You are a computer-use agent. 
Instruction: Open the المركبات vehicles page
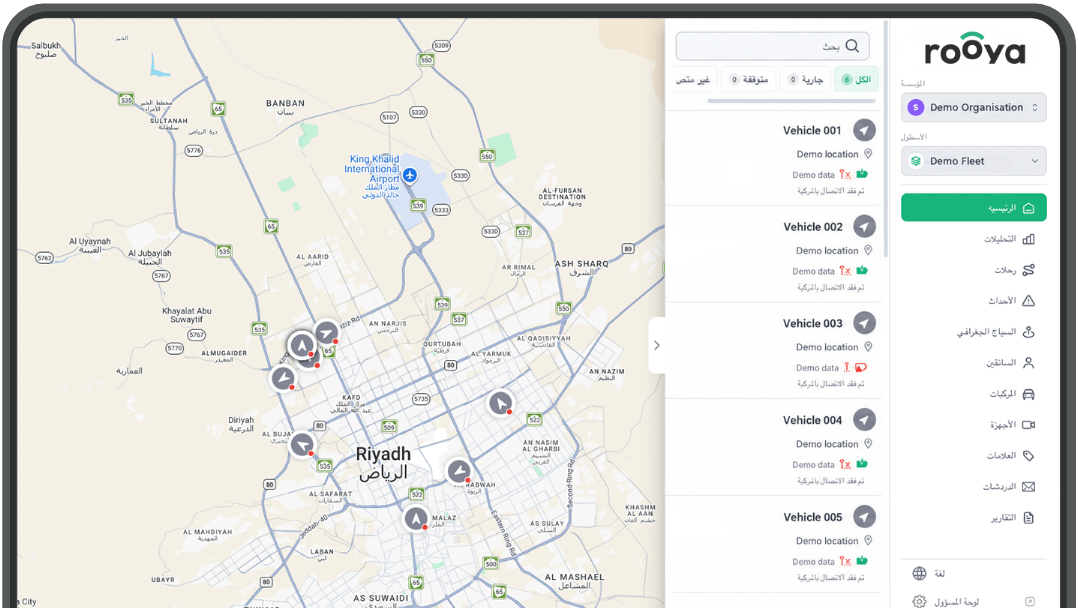tap(1012, 393)
